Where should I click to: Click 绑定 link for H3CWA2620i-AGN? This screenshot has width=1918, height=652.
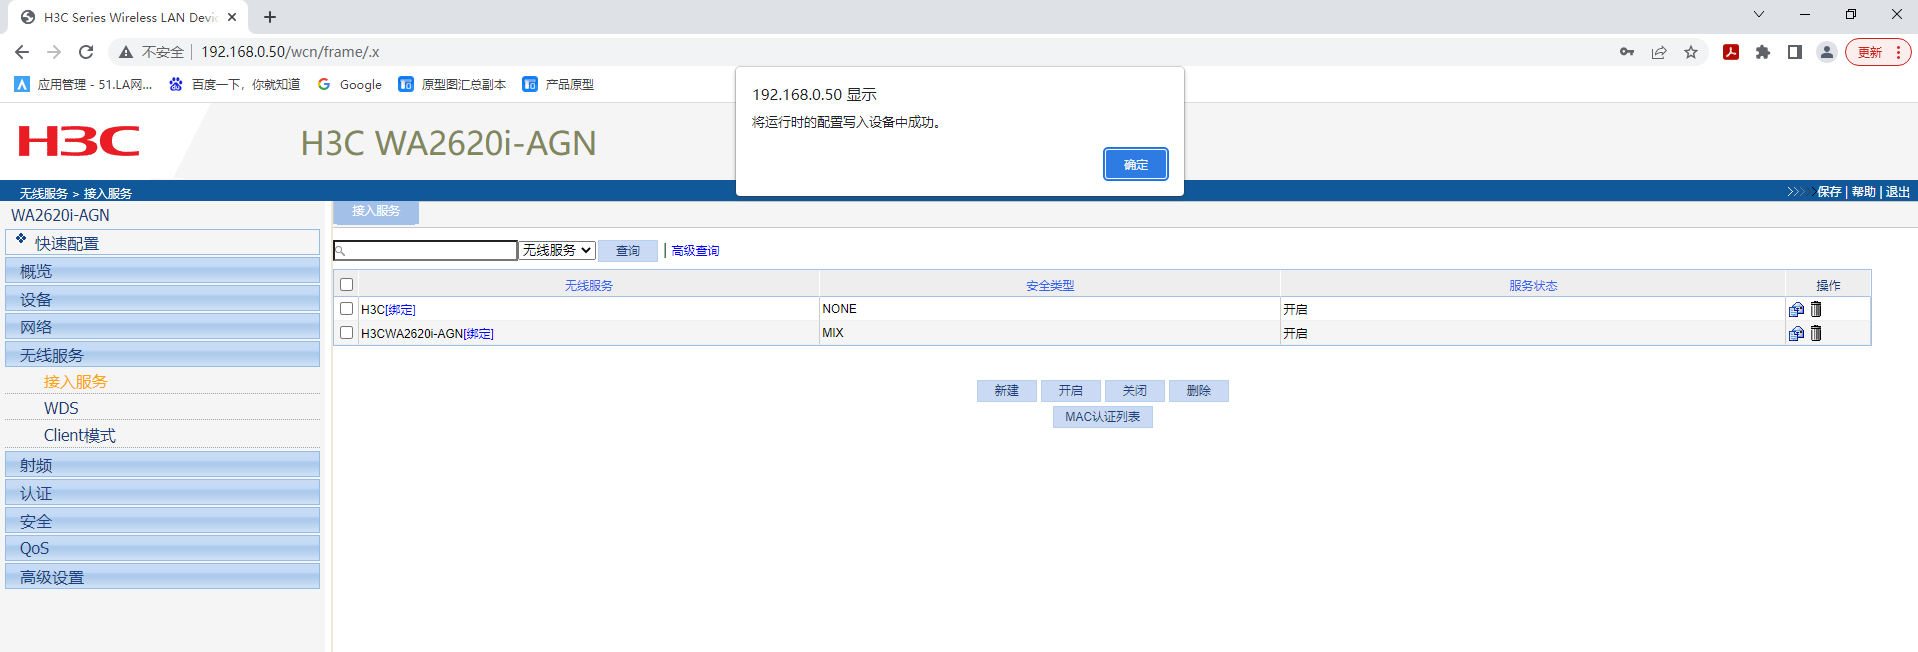[479, 334]
